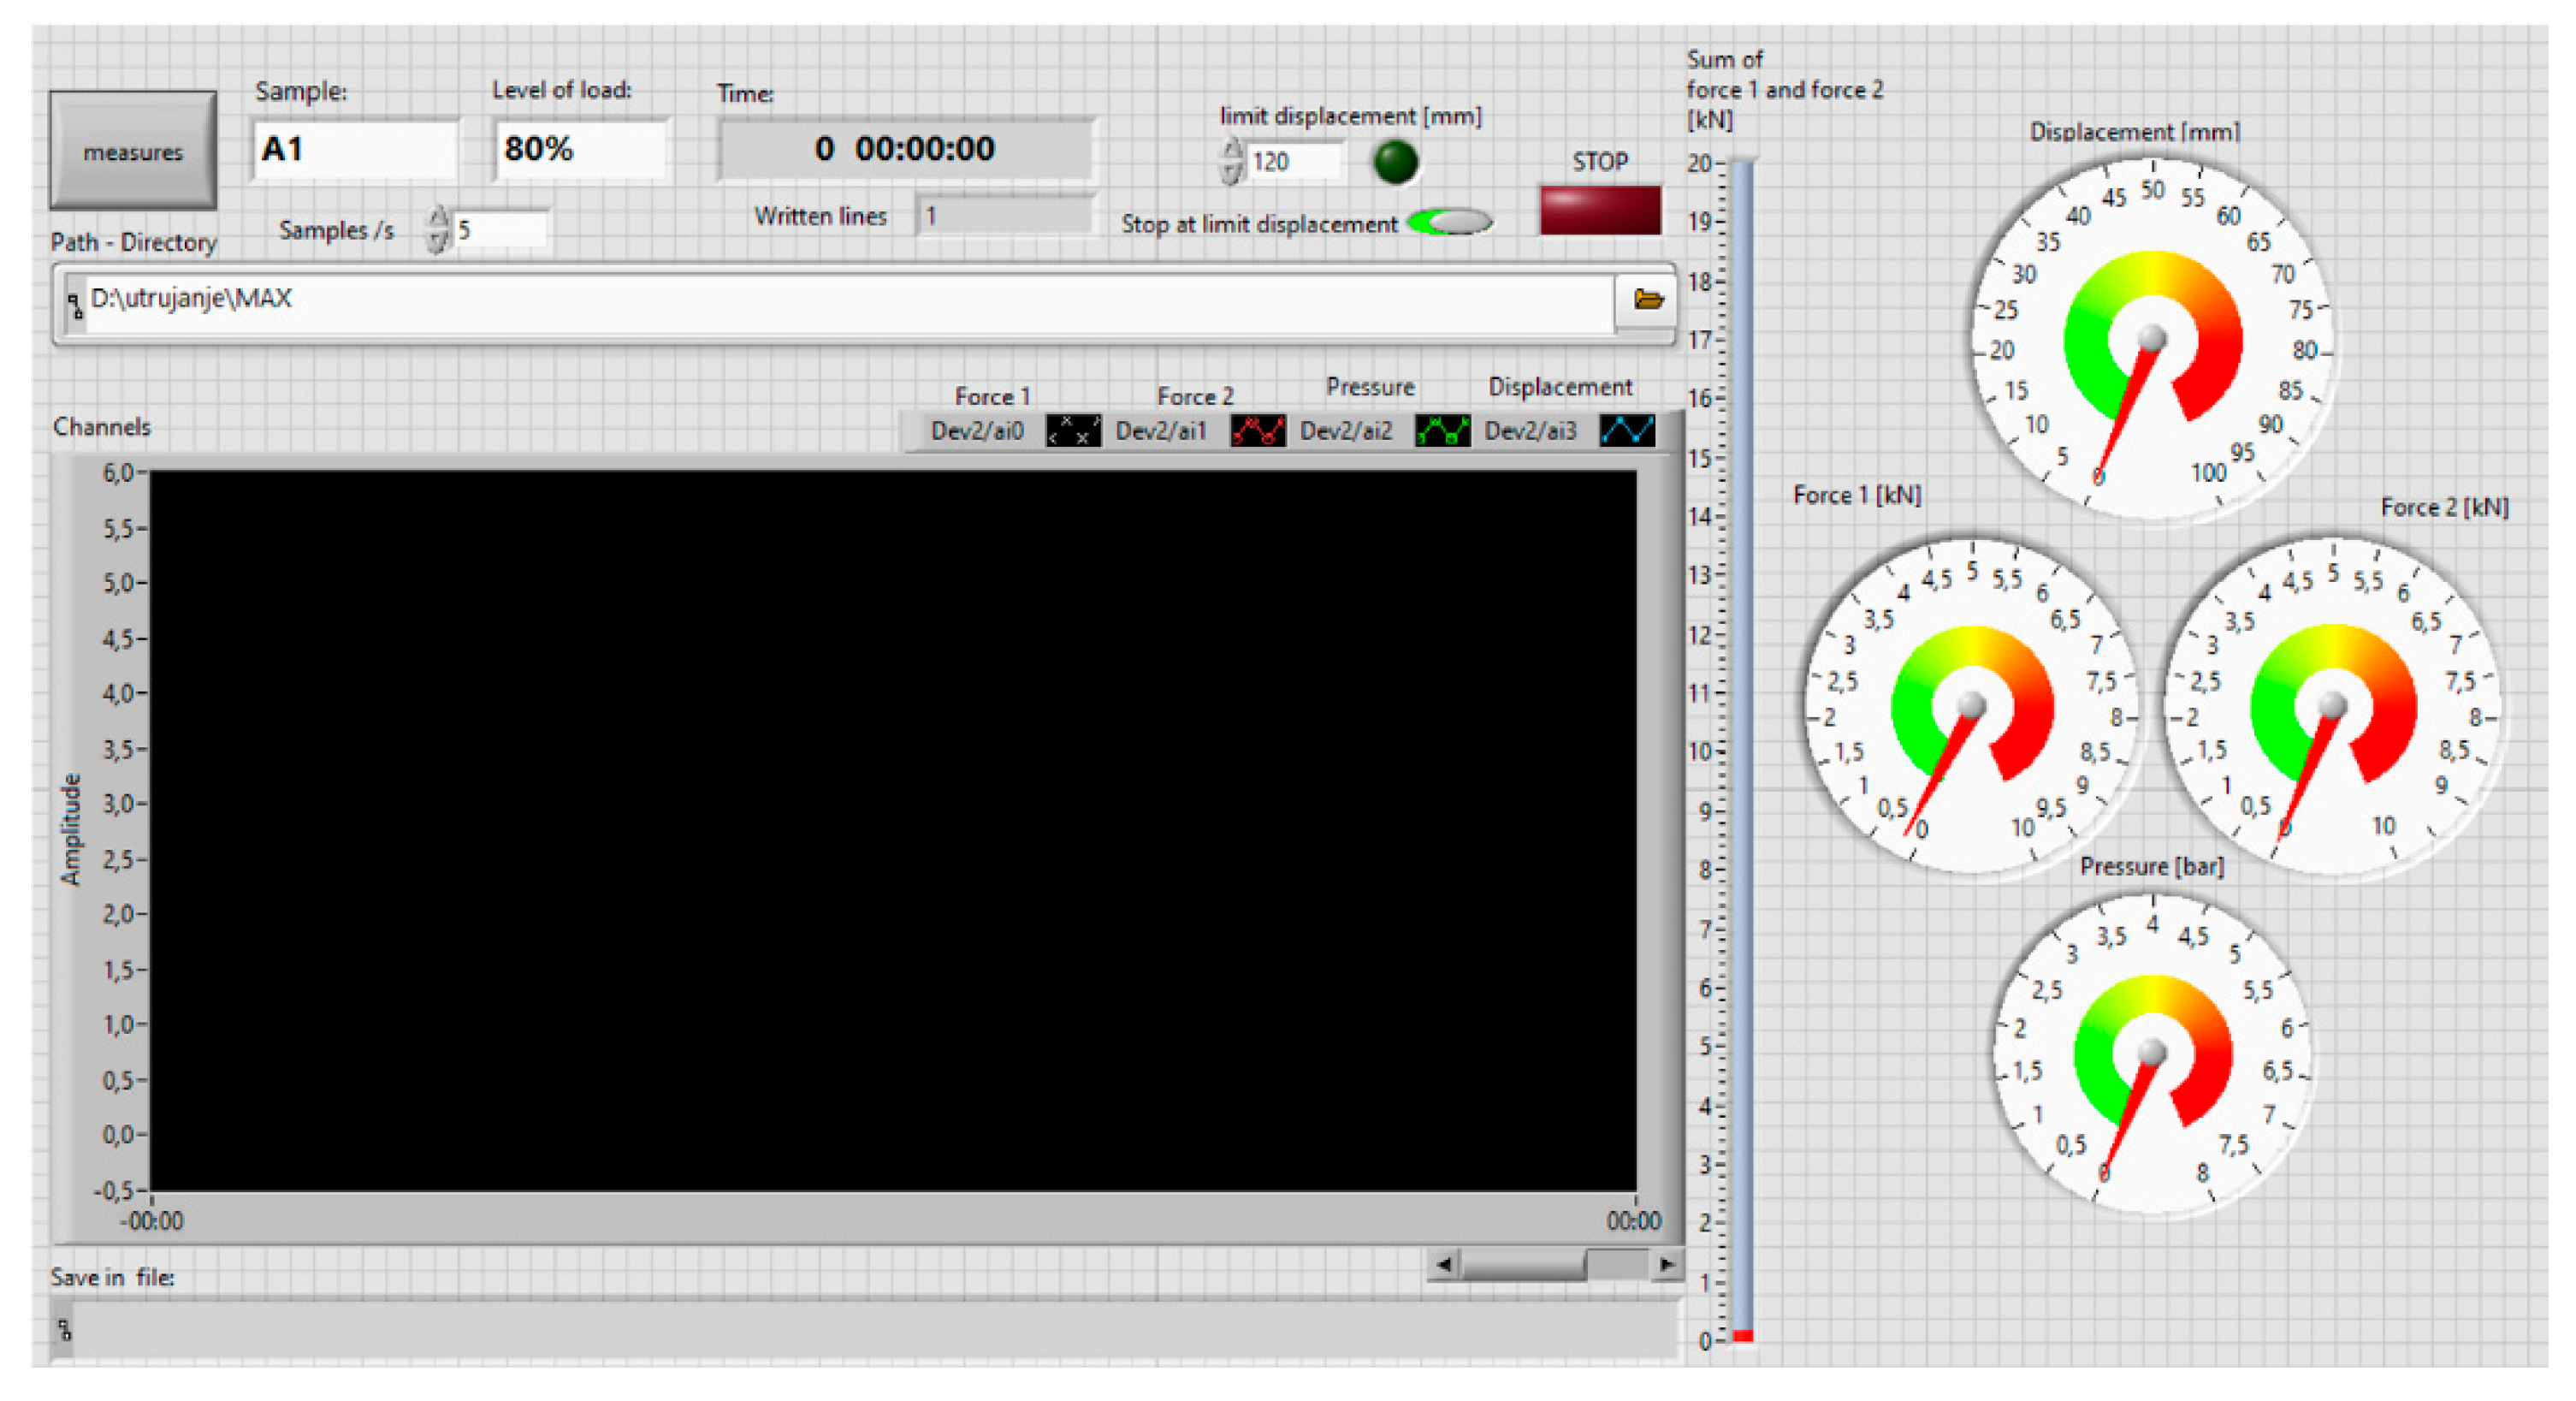Click the Sample name field A1

pos(354,150)
